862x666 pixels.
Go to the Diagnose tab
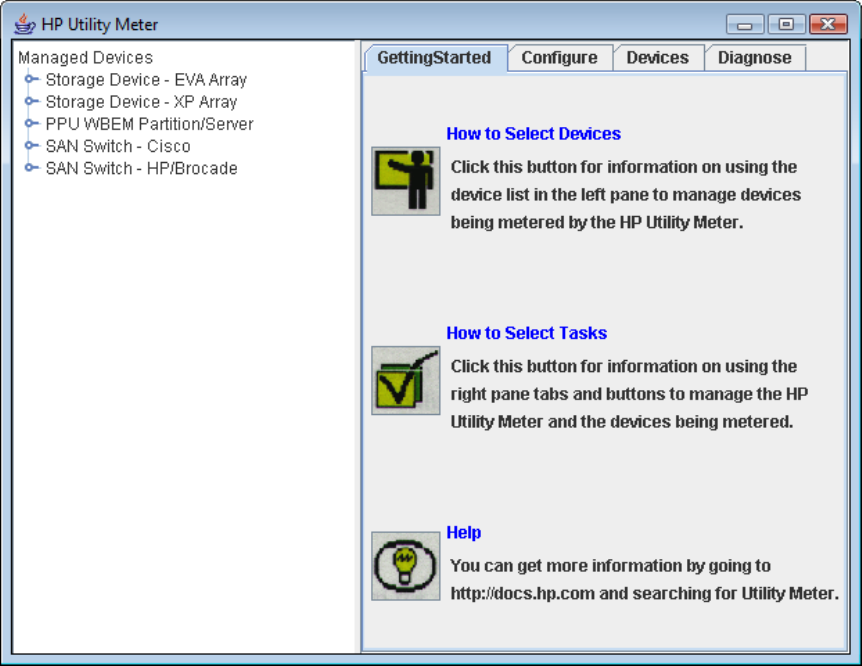(x=755, y=58)
